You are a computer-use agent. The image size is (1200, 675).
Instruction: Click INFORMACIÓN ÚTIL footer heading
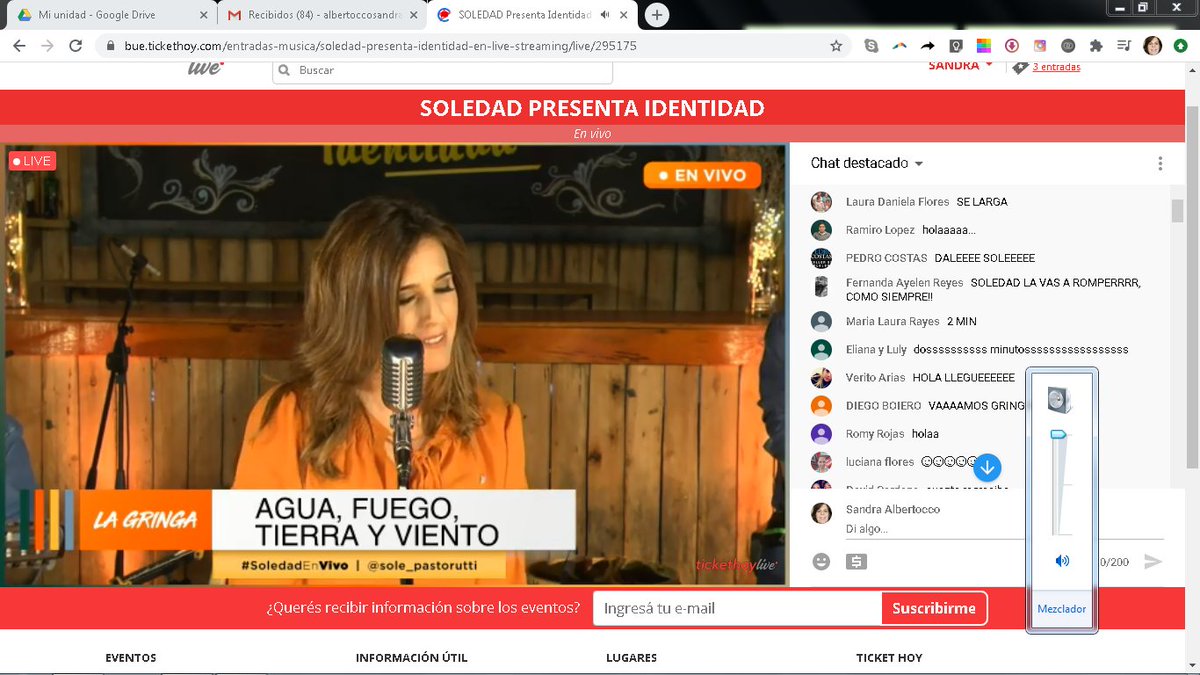click(411, 658)
